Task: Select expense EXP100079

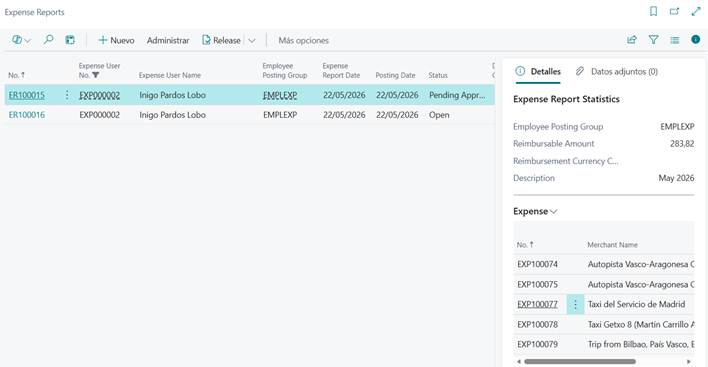Action: pos(537,344)
